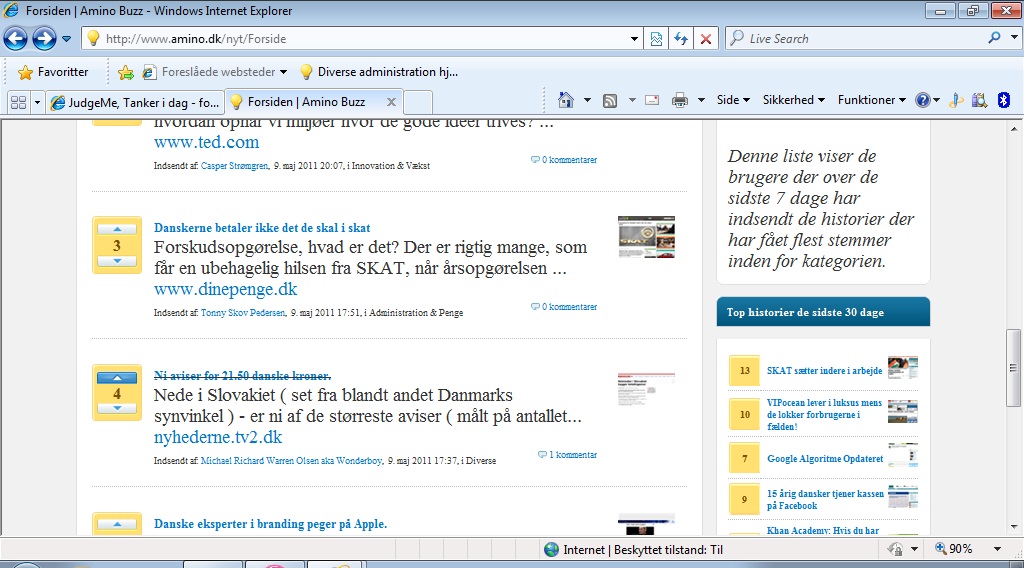Viewport: 1024px width, 568px height.
Task: Click the SKAT story thumbnail image
Action: point(647,237)
